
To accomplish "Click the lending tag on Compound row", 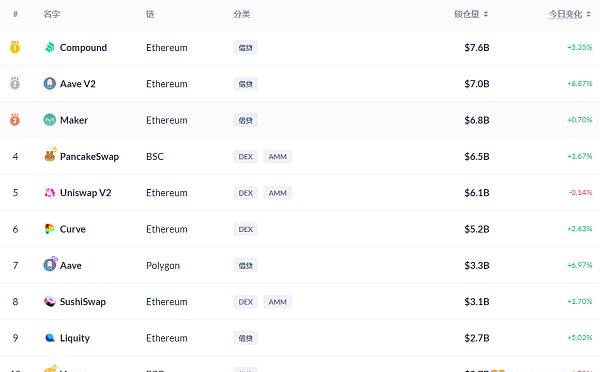I will [245, 48].
